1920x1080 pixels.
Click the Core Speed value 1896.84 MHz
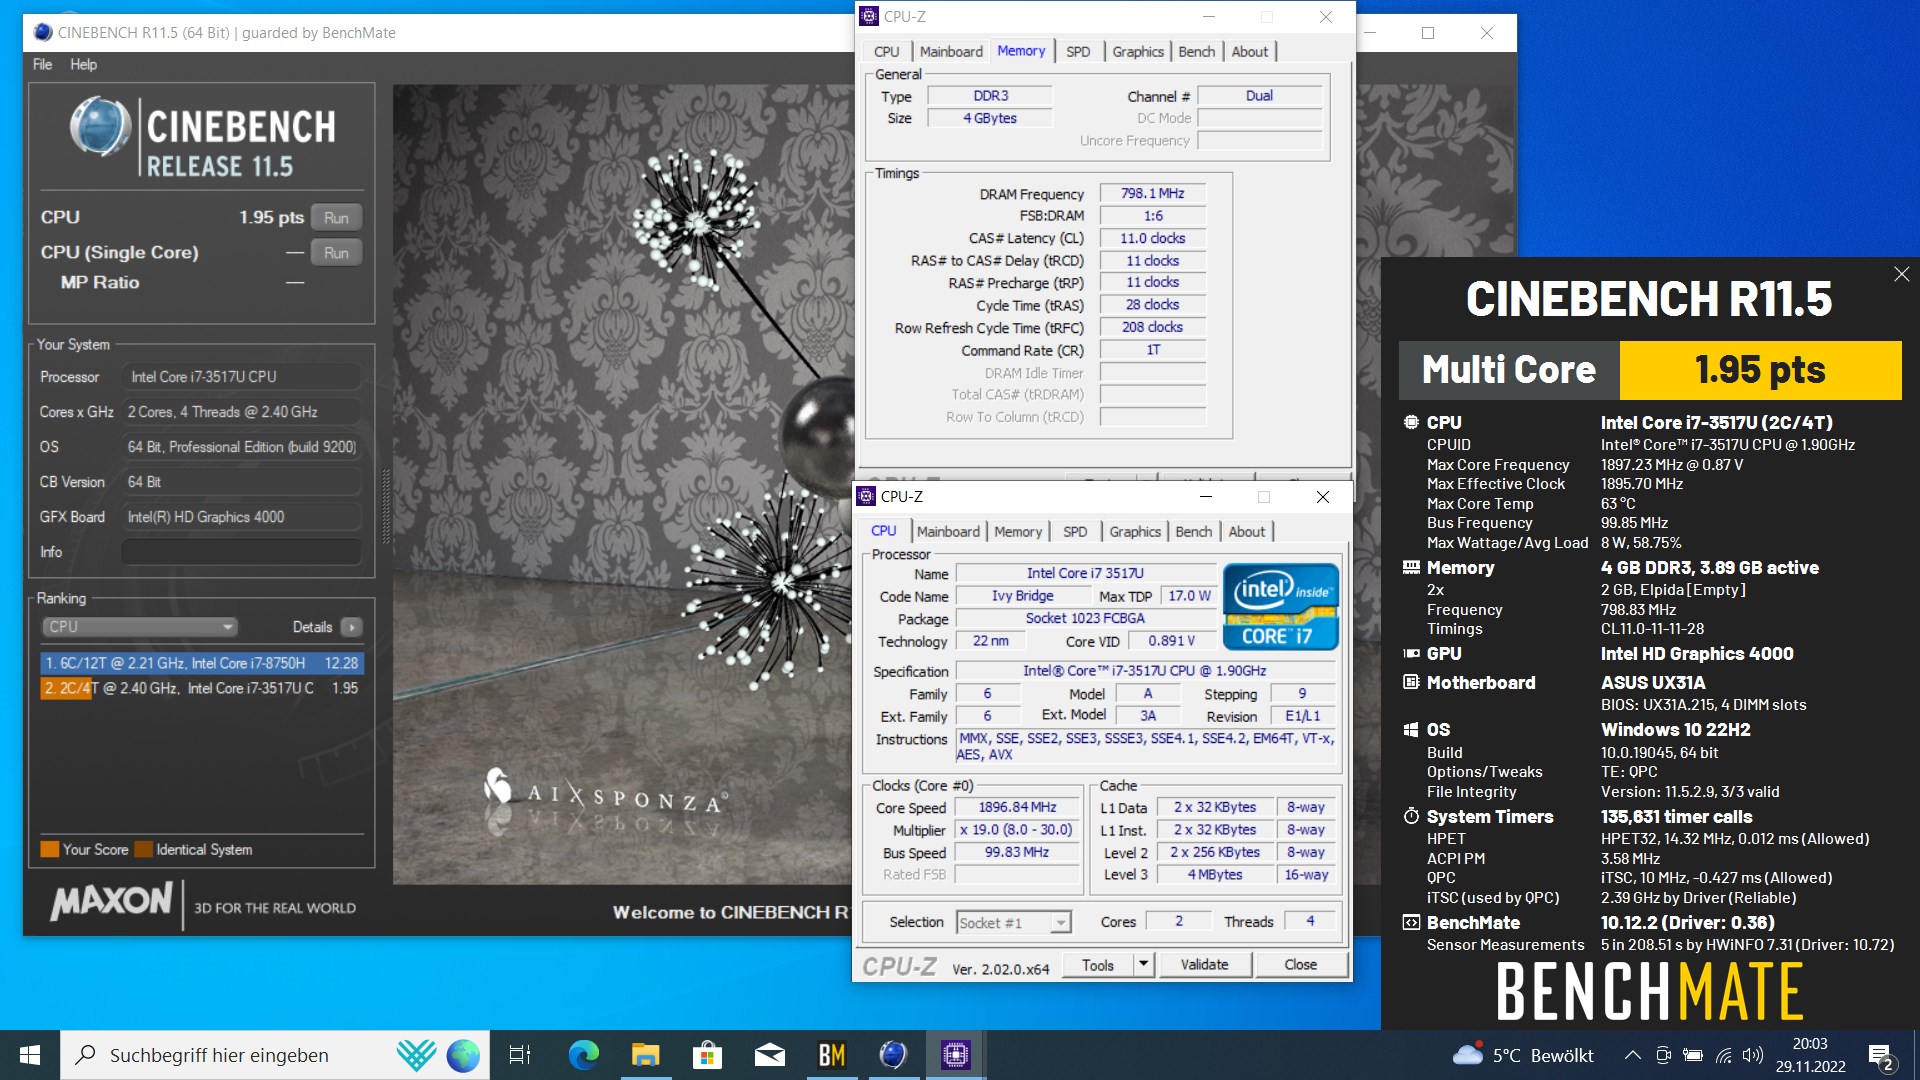1017,808
